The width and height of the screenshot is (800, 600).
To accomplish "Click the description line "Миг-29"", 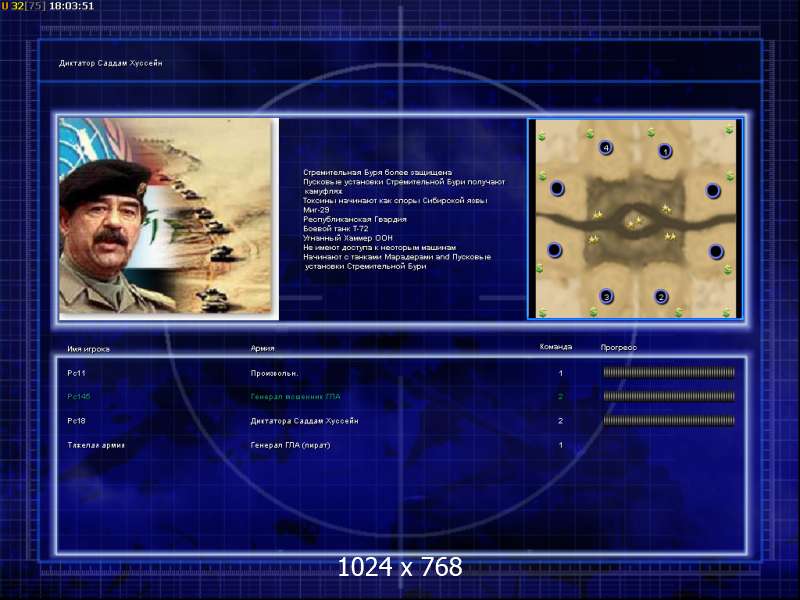I will click(x=316, y=210).
